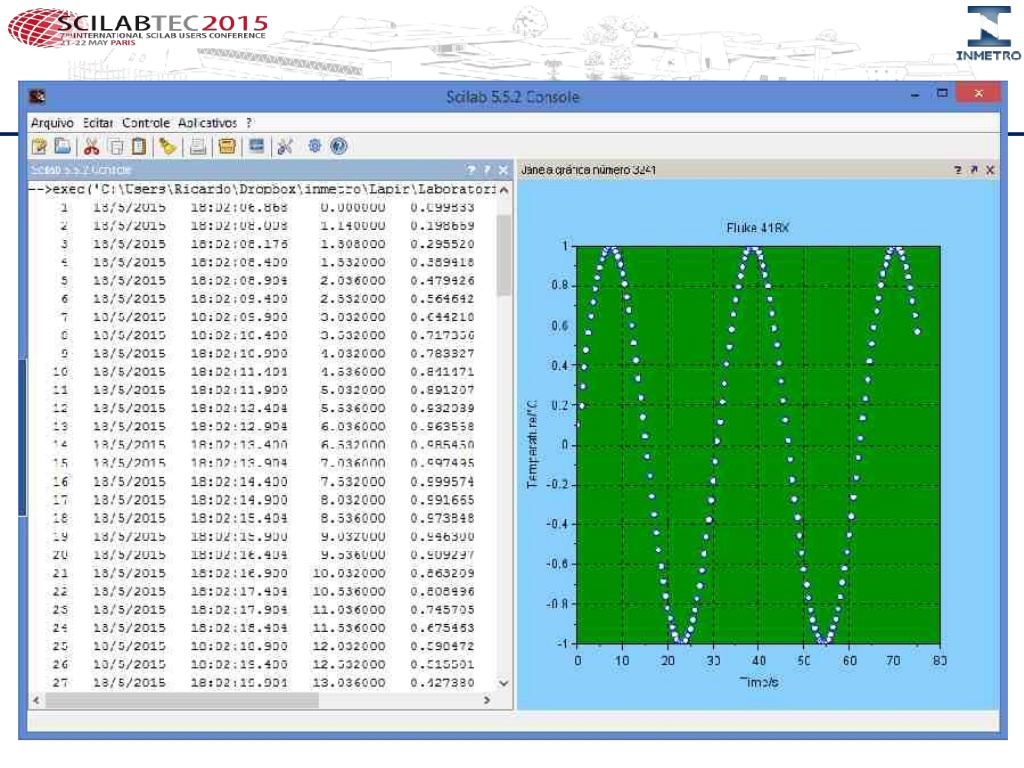
Task: Click the Scilab logo in title bar
Action: 37,97
